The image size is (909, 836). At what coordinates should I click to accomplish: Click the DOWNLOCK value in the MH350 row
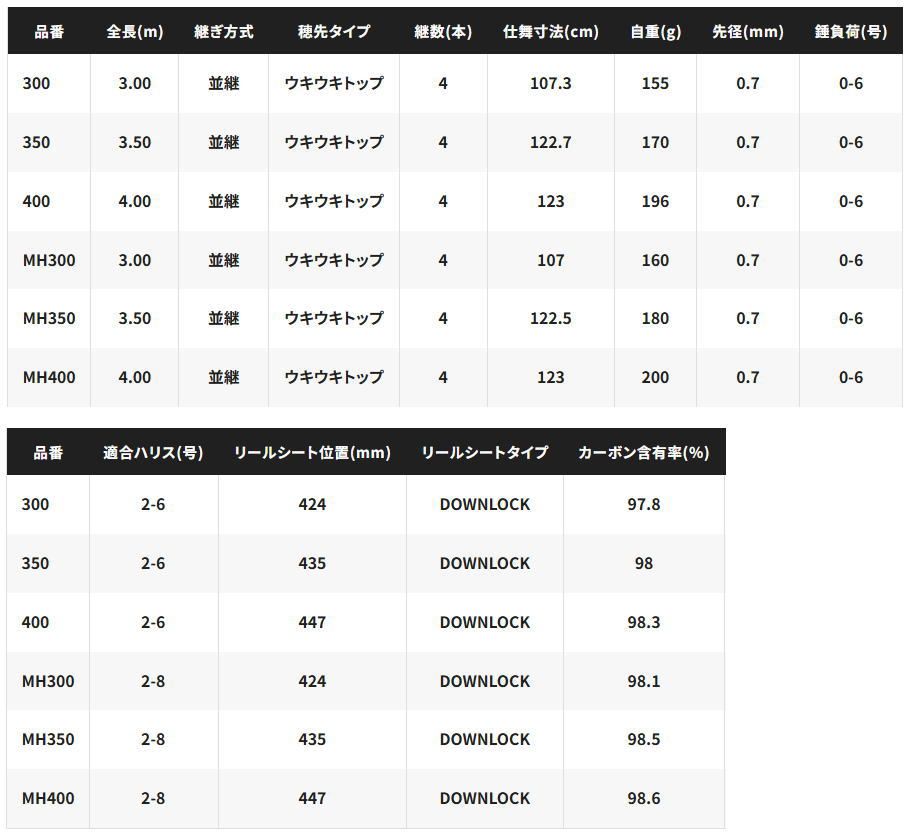[484, 740]
